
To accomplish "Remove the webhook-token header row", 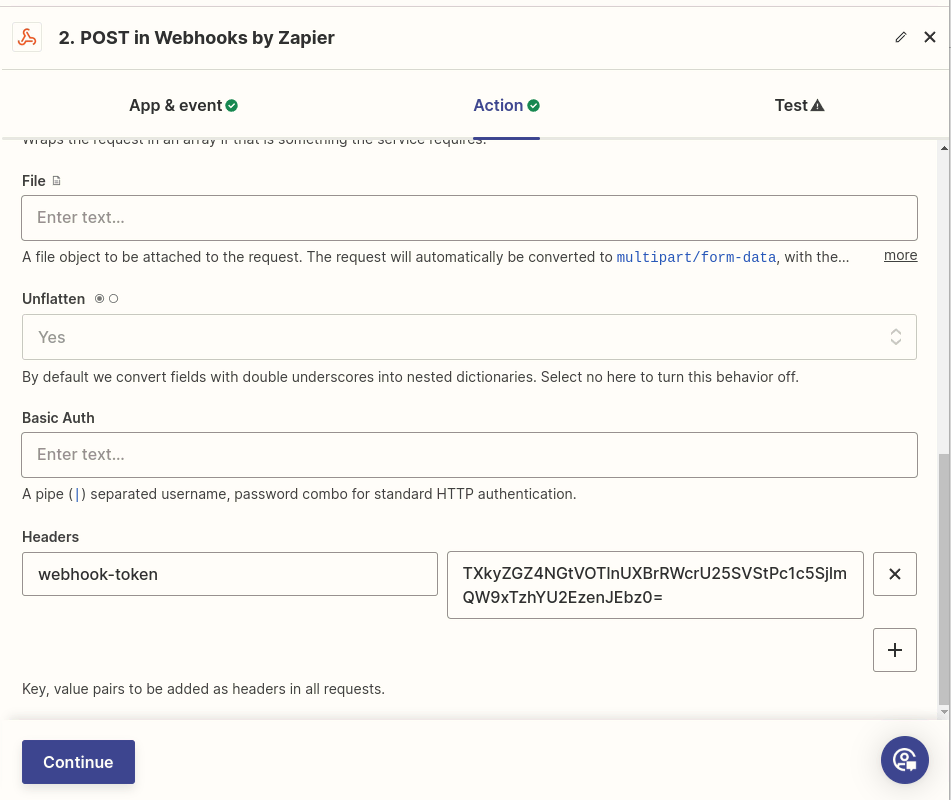I will pos(895,574).
